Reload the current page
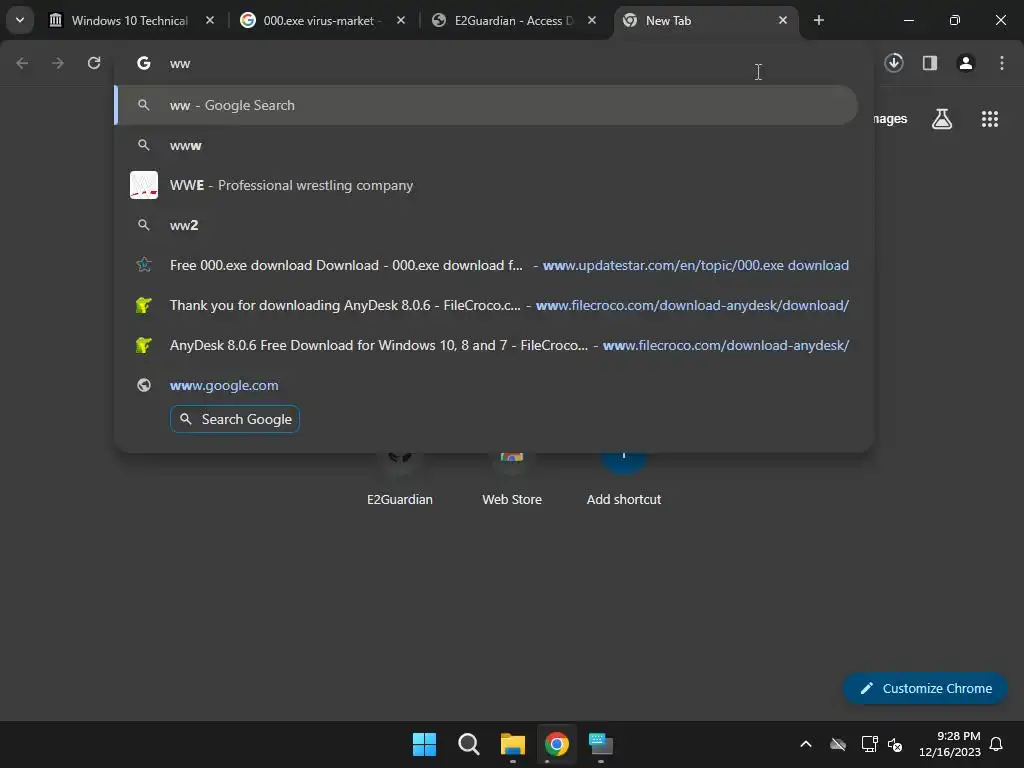 pyautogui.click(x=94, y=63)
